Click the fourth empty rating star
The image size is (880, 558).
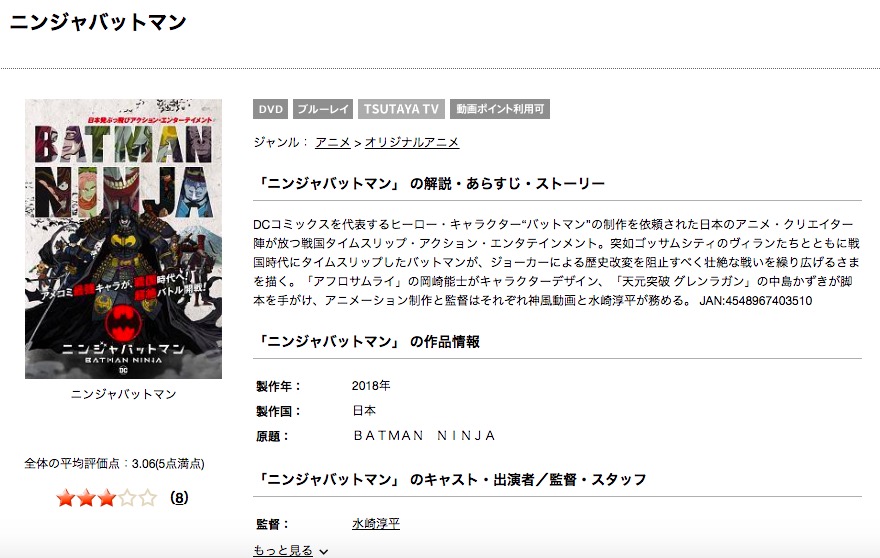[x=127, y=498]
